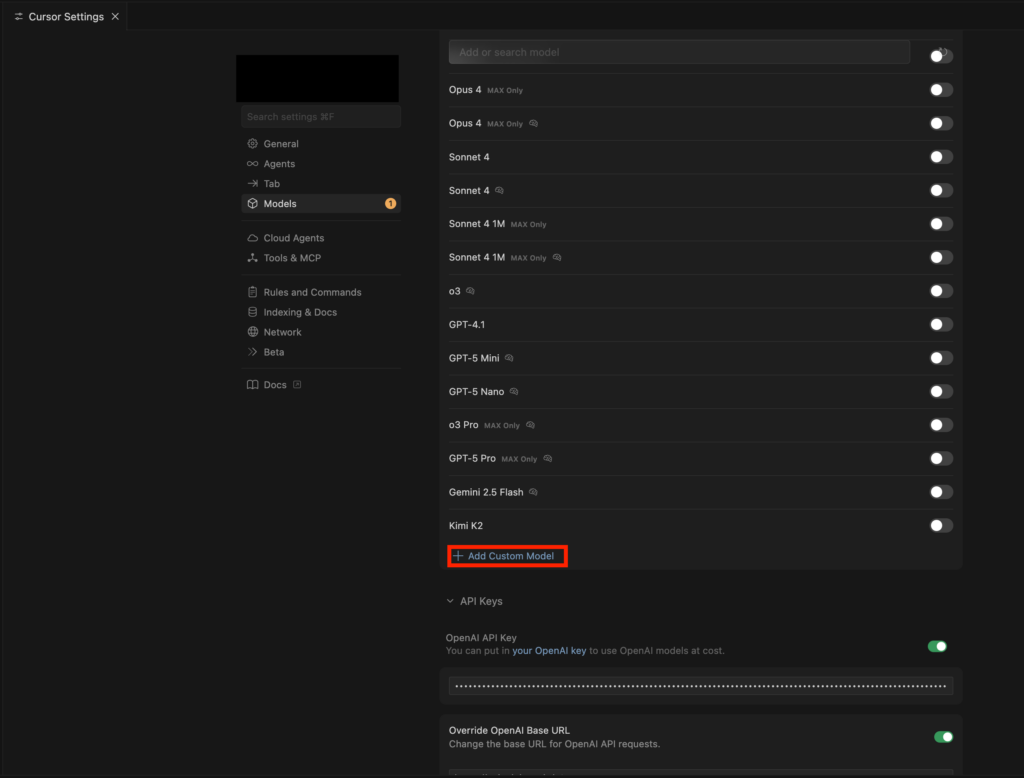Close the Cursor Settings tab
The width and height of the screenshot is (1024, 778).
coord(115,17)
